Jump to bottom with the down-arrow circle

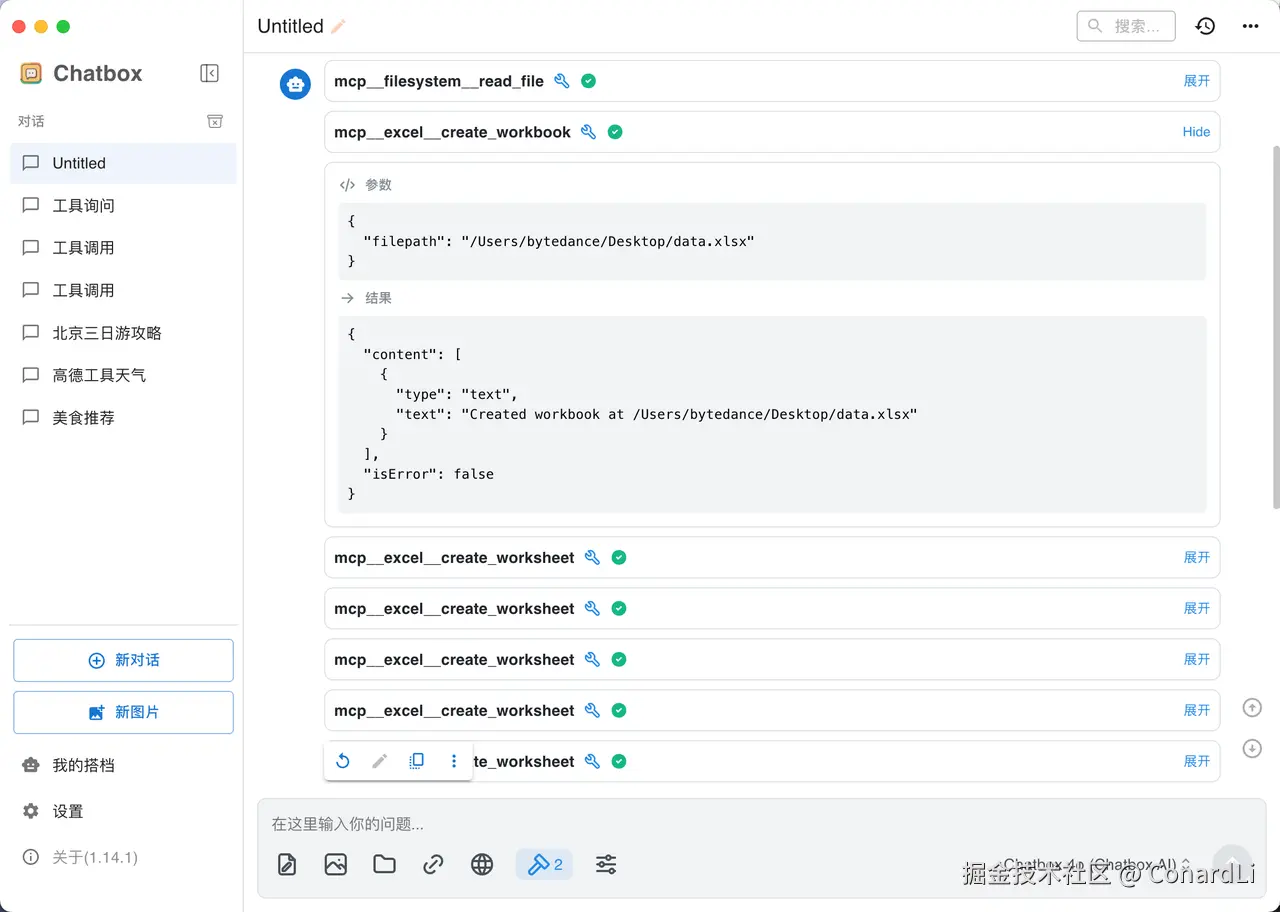coord(1252,748)
